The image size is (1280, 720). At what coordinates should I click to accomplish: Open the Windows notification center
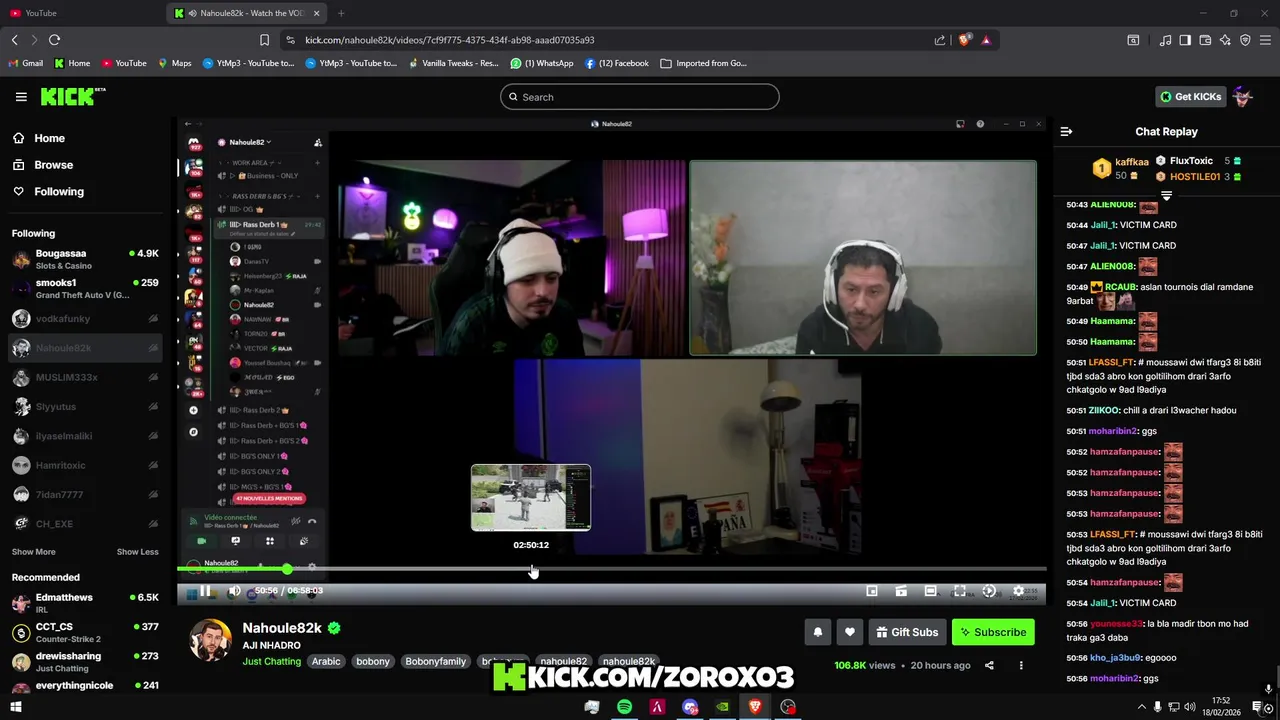pos(1258,707)
